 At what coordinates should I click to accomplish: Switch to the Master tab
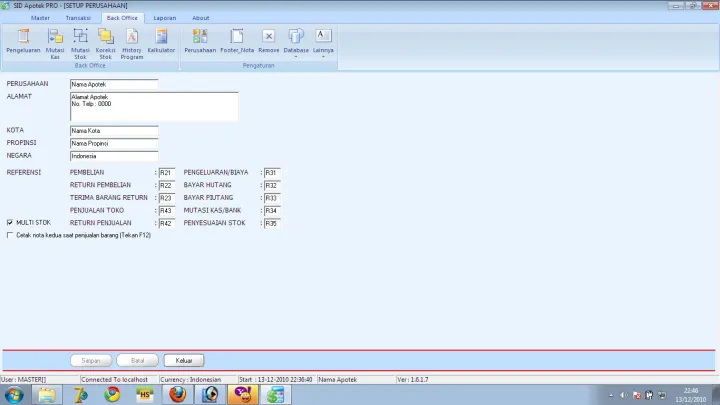(40, 18)
